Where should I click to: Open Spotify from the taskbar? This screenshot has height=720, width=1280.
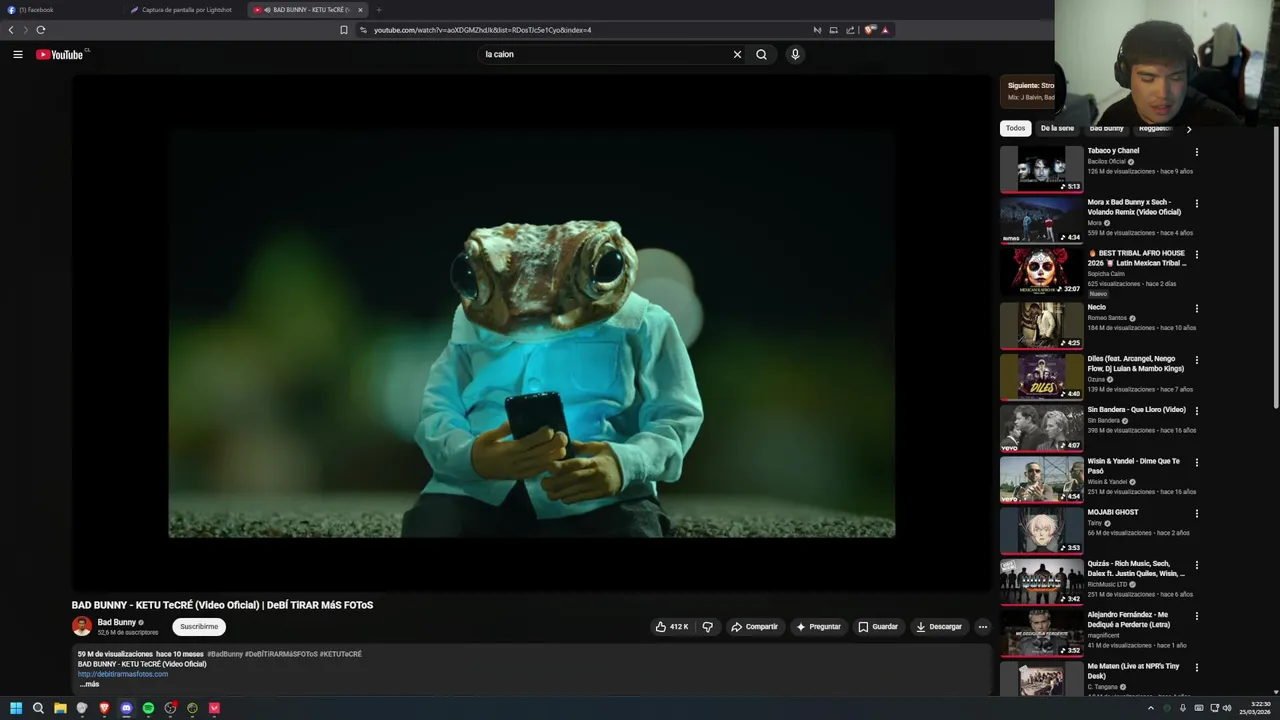[x=148, y=708]
